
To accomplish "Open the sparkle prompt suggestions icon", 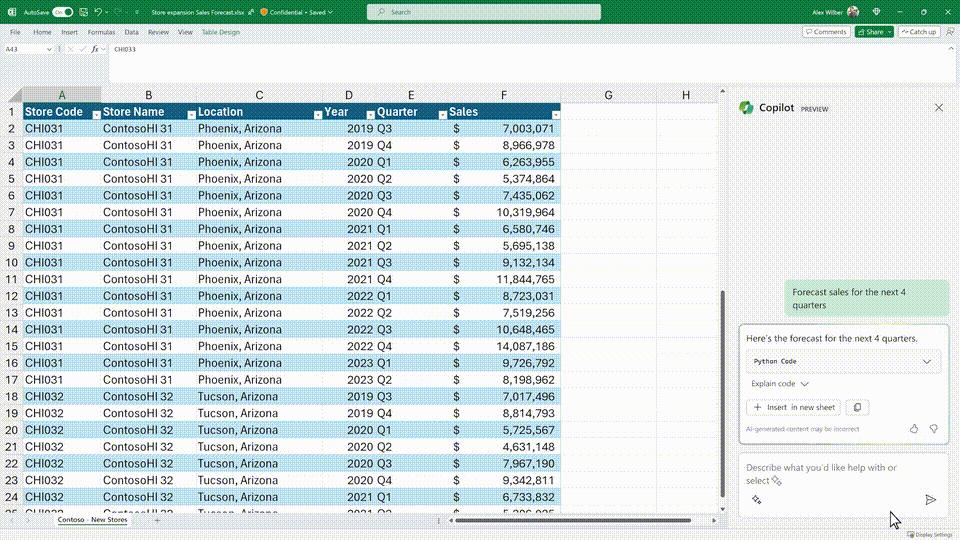I will [757, 499].
